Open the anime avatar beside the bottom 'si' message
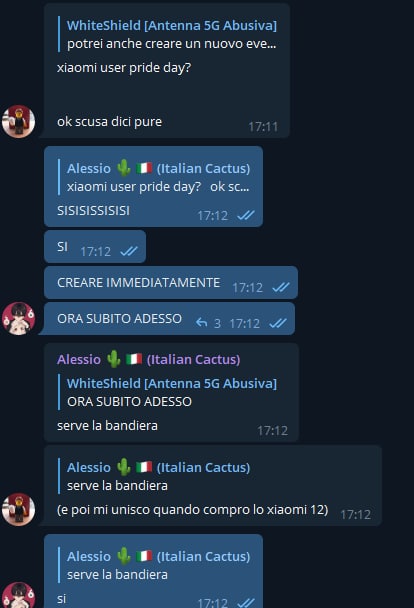Screen dimensions: 414x608 coord(18,595)
